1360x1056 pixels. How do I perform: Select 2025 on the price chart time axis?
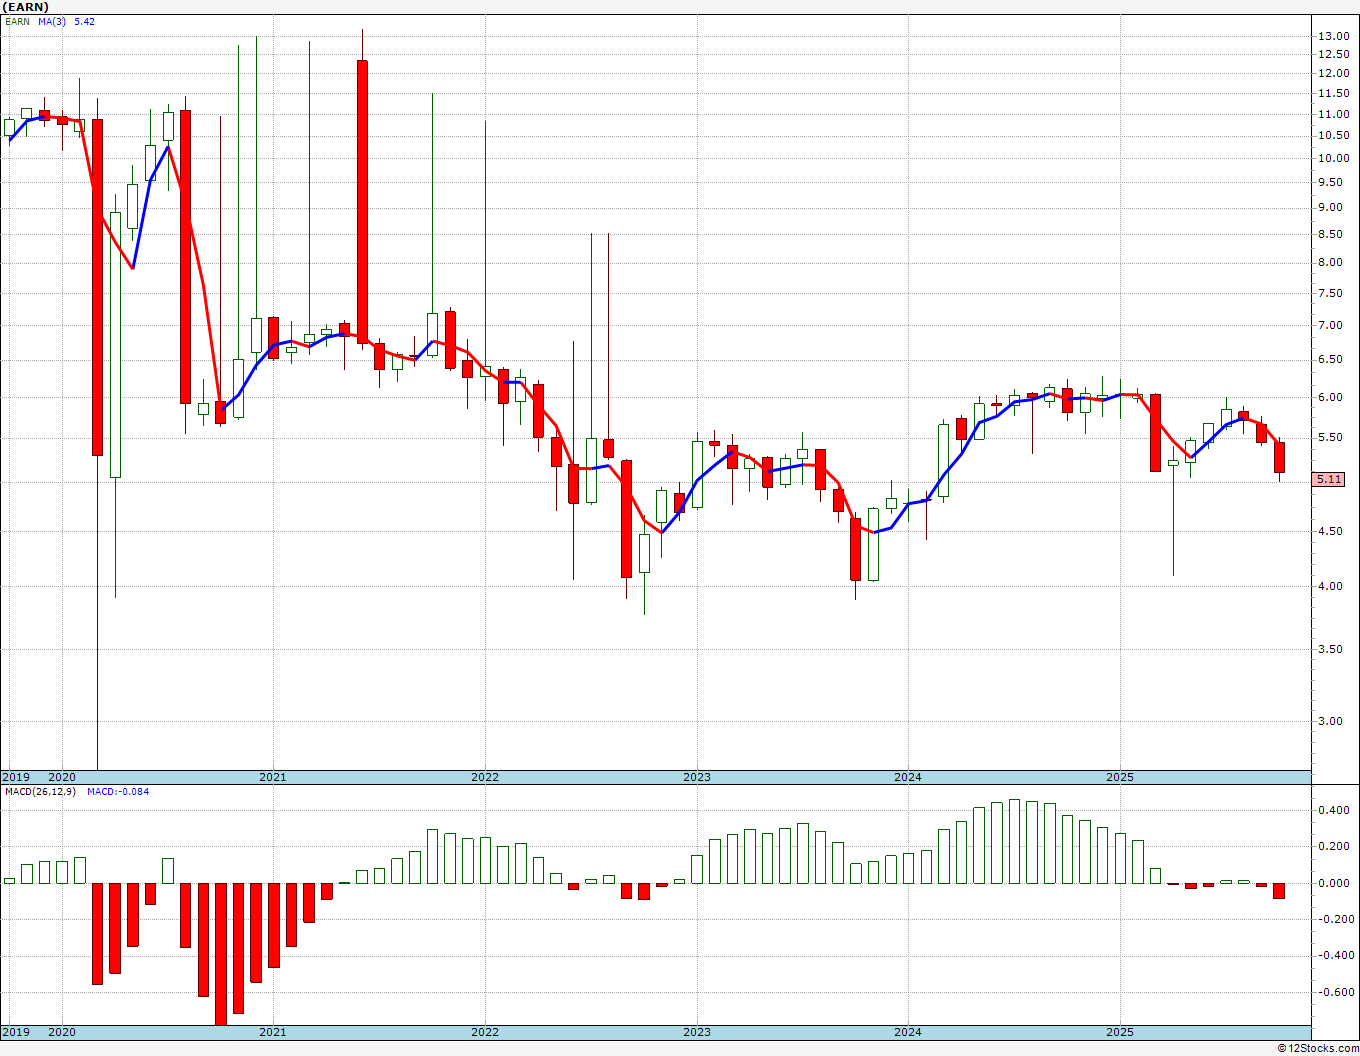pyautogui.click(x=1120, y=777)
